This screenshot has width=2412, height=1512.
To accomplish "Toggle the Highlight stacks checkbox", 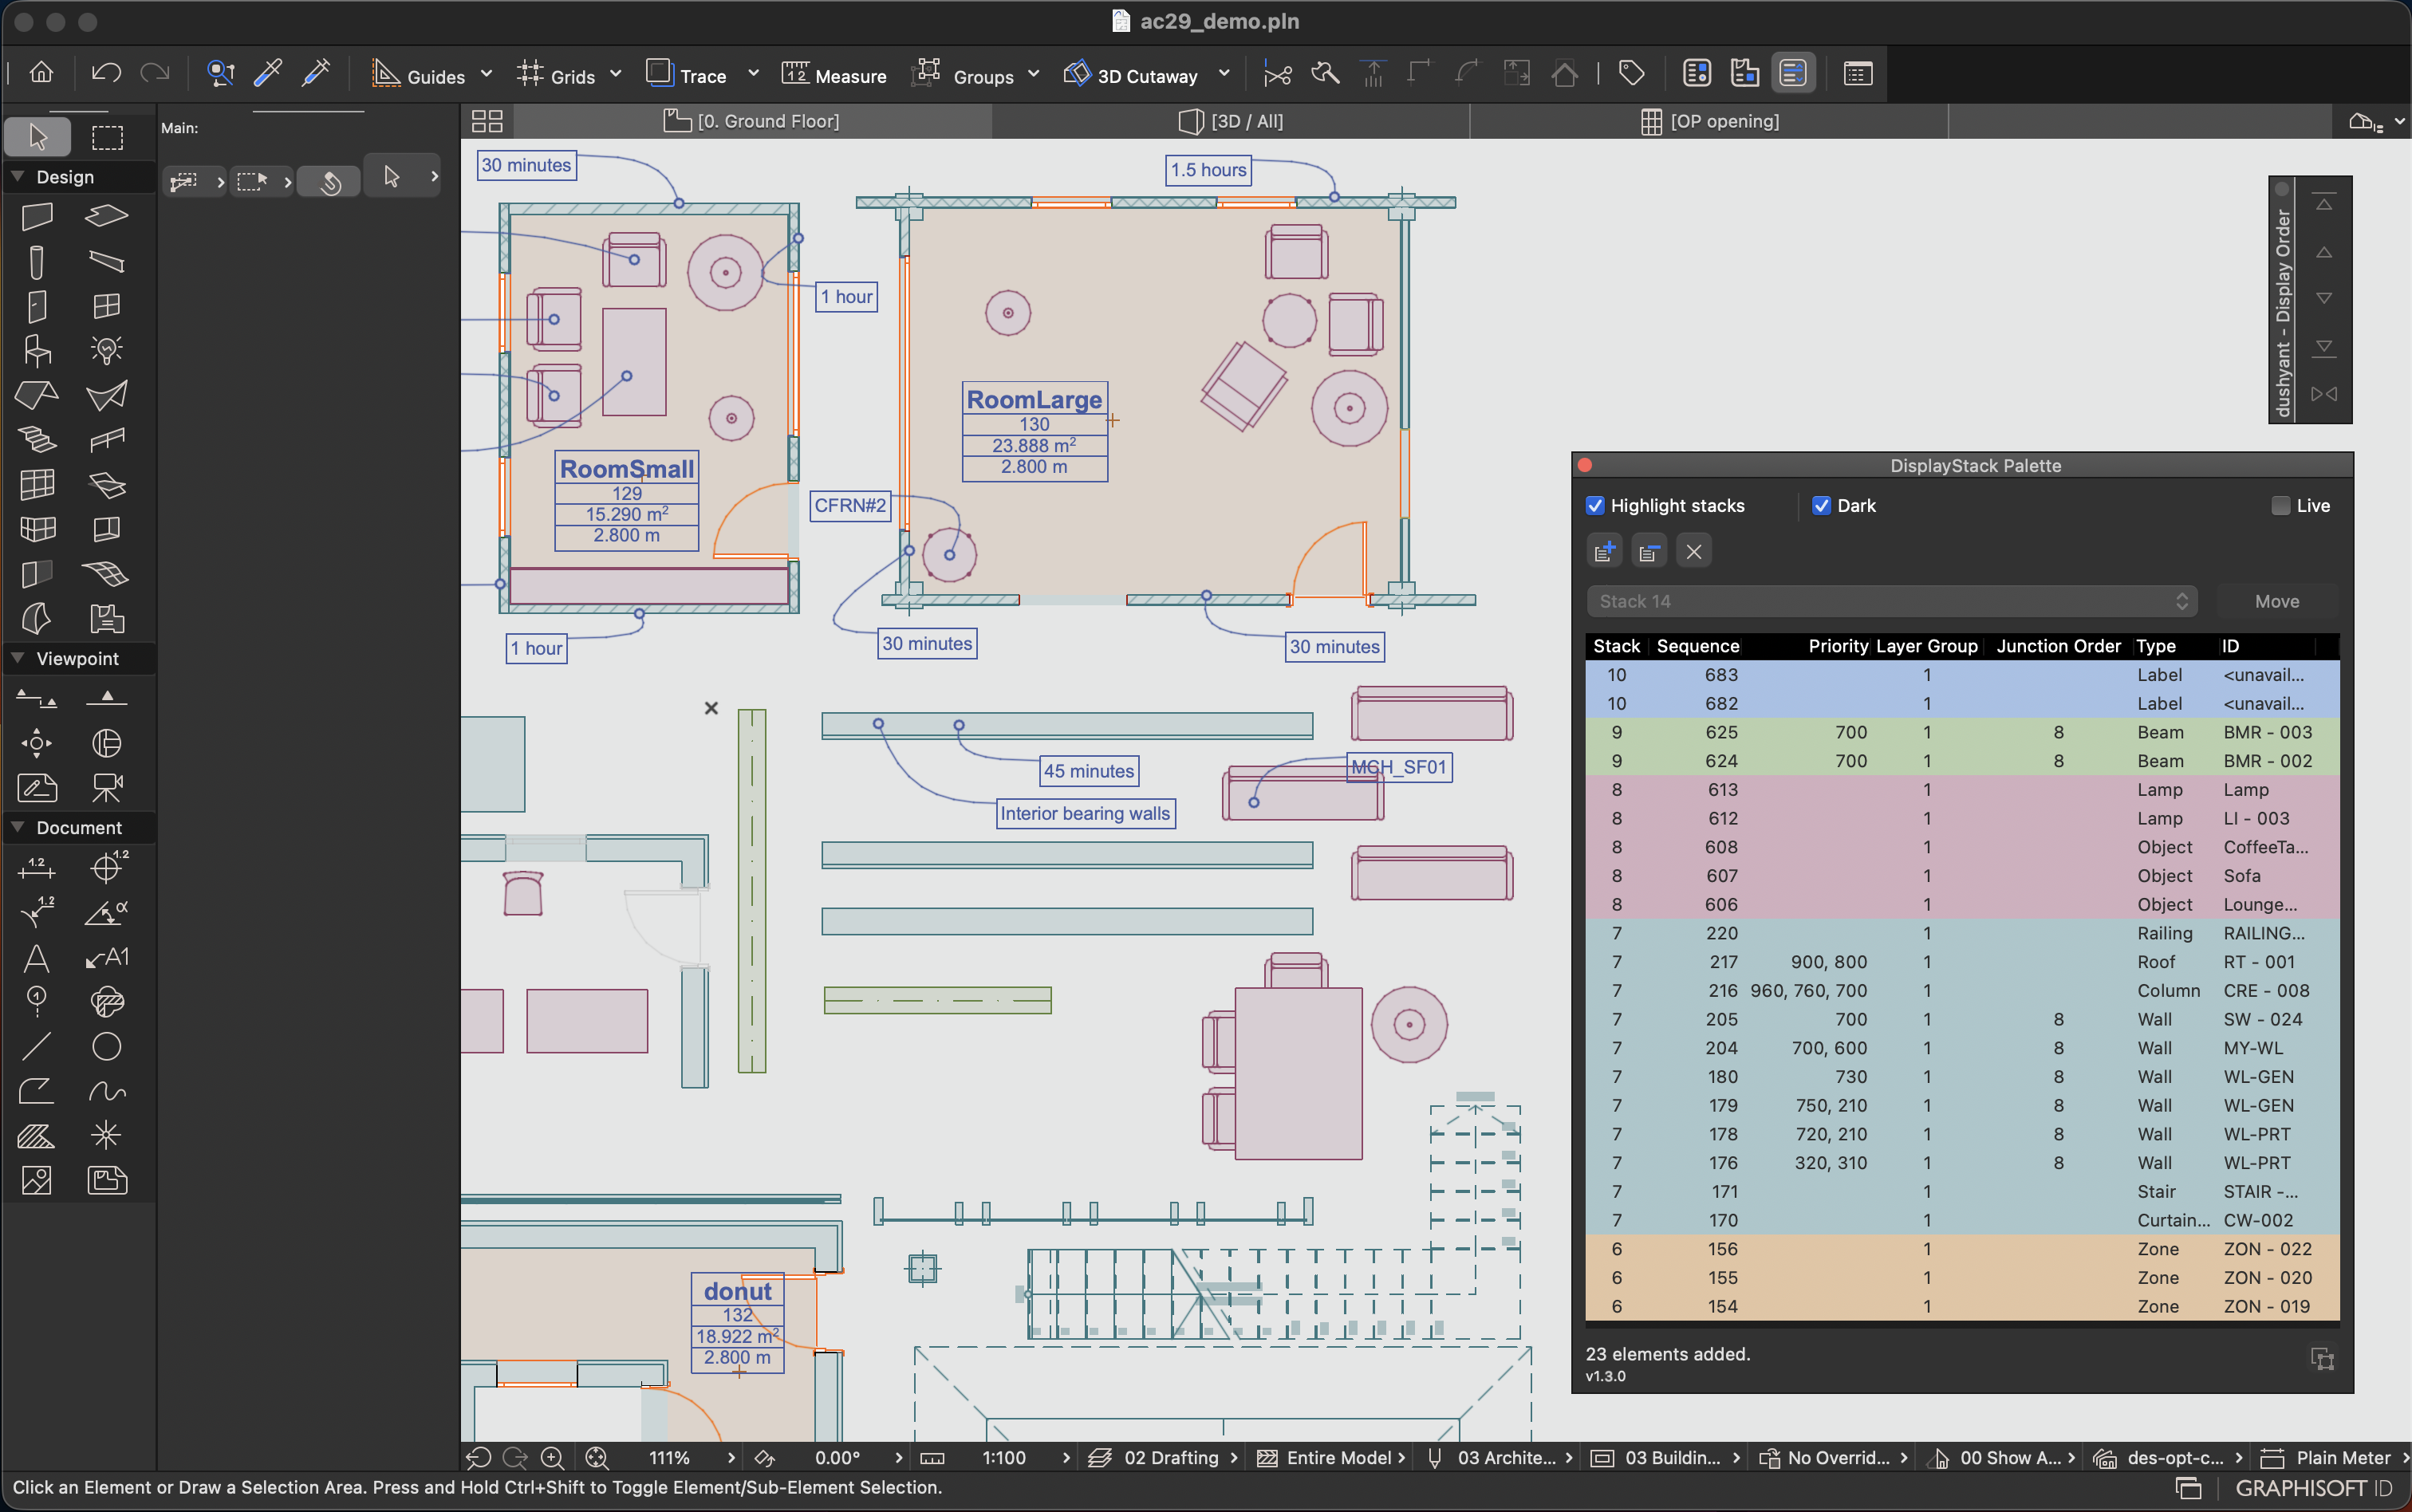I will click(x=1595, y=506).
